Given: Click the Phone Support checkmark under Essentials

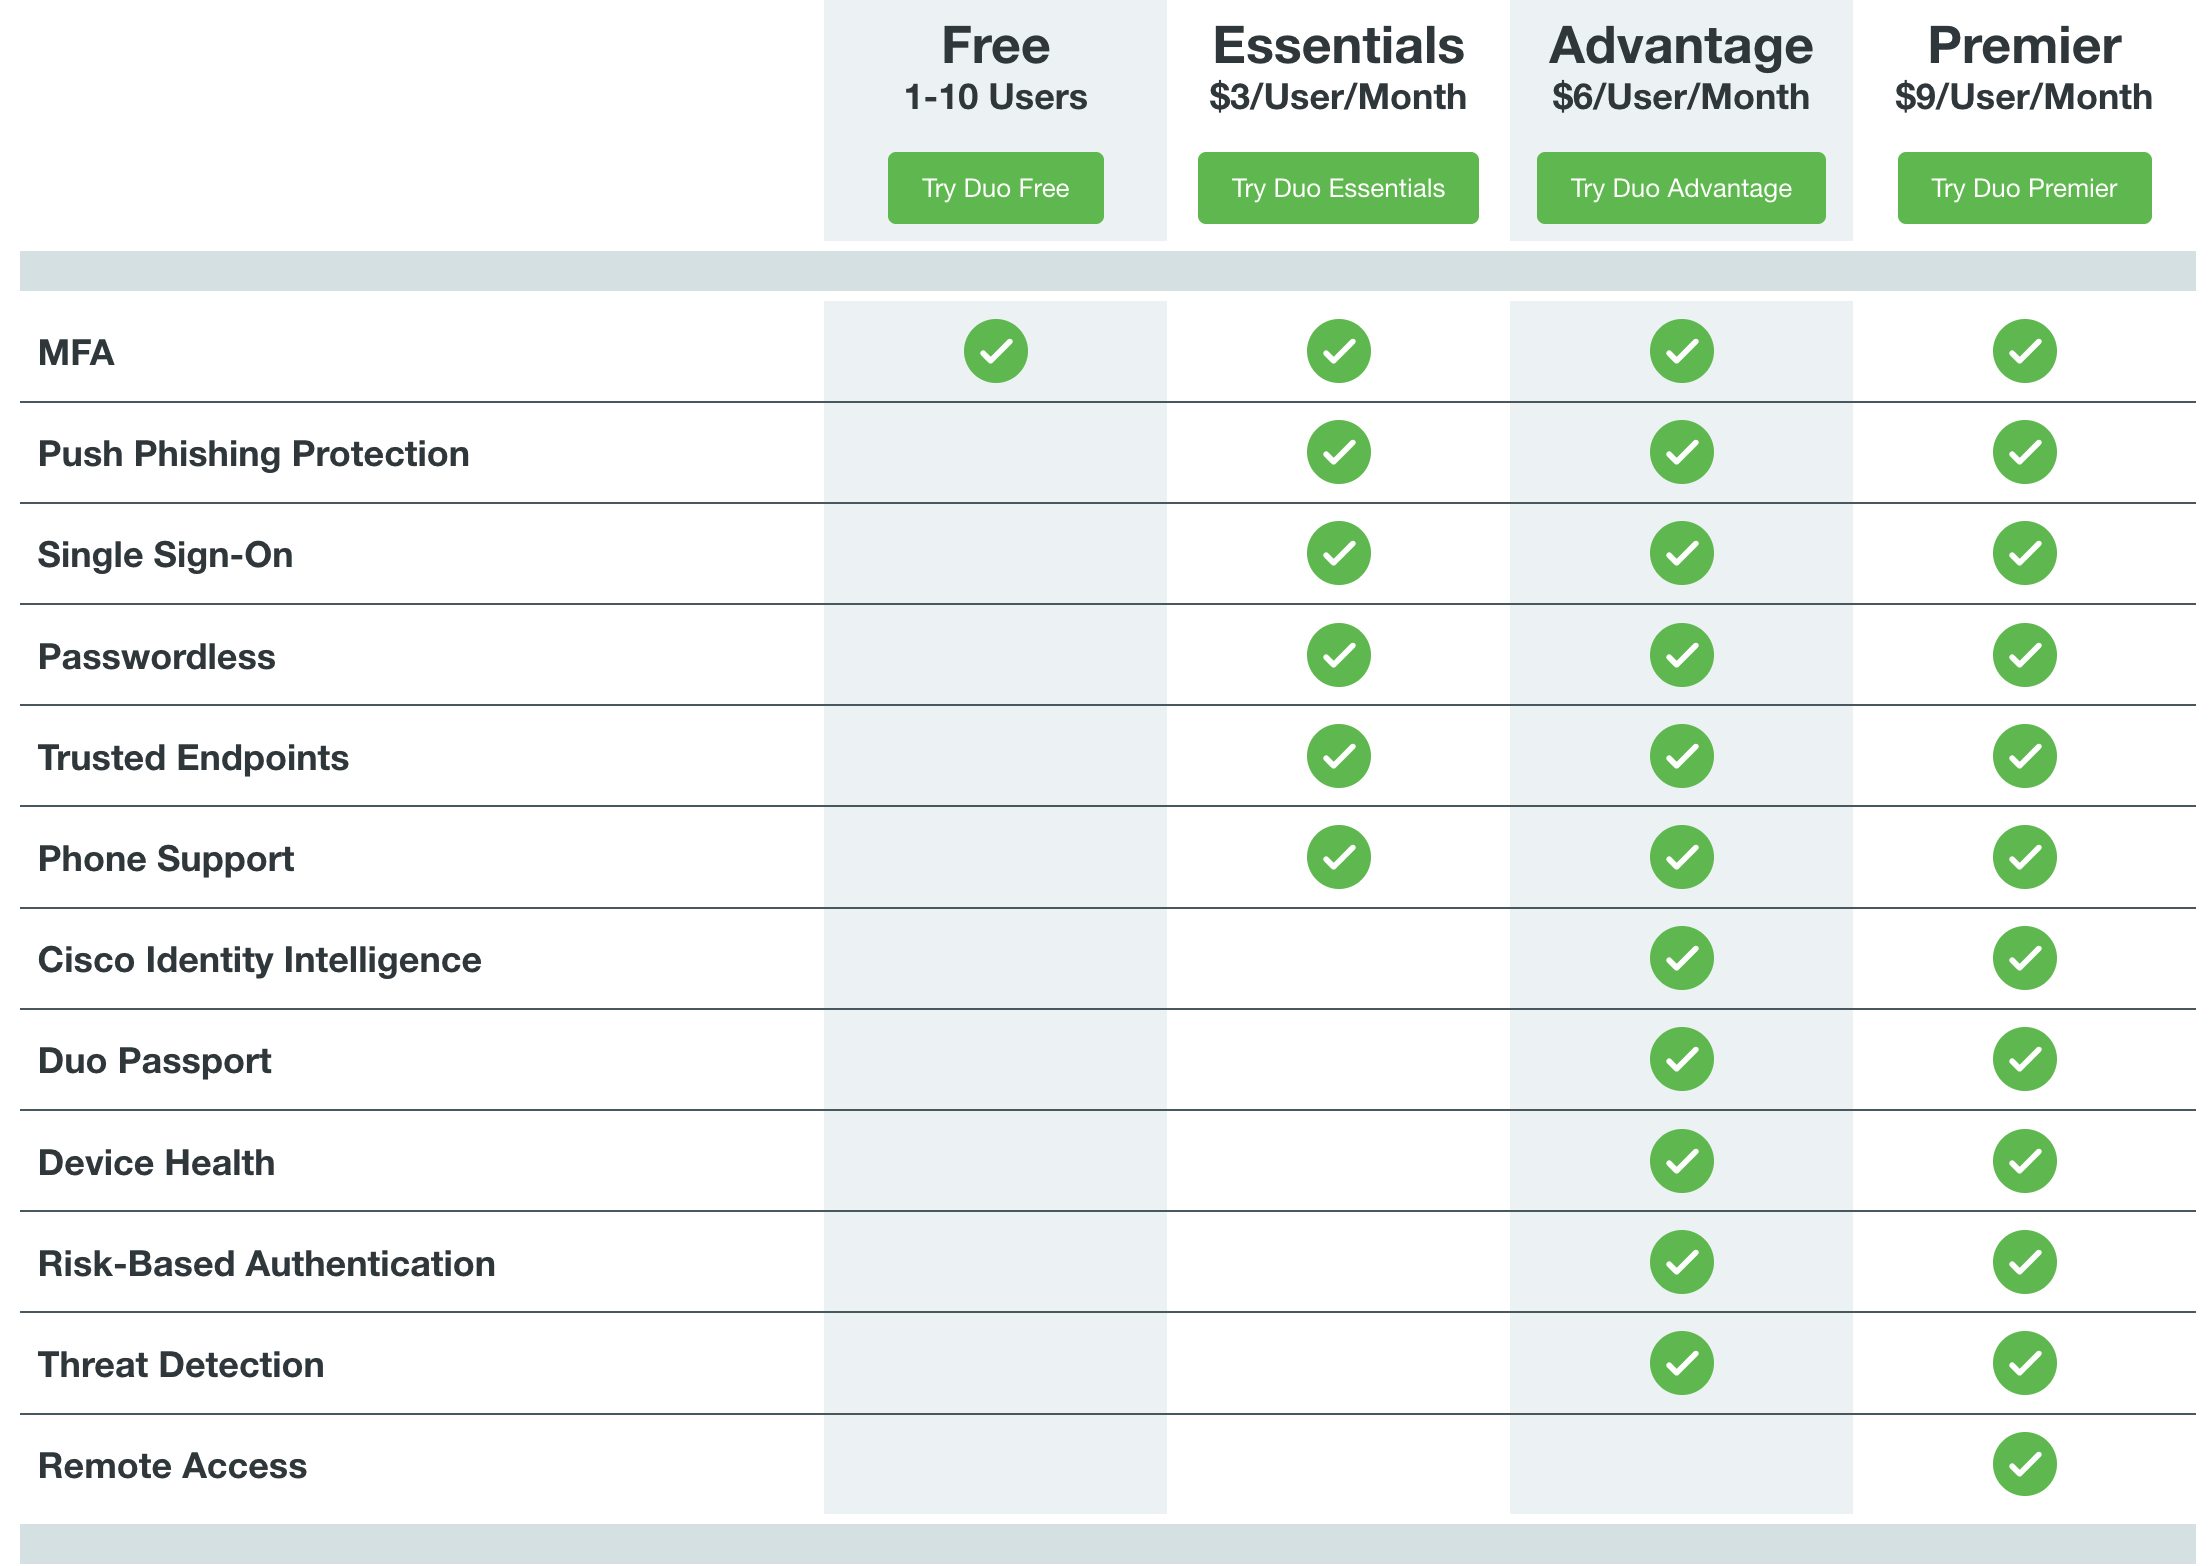Looking at the screenshot, I should point(1338,857).
